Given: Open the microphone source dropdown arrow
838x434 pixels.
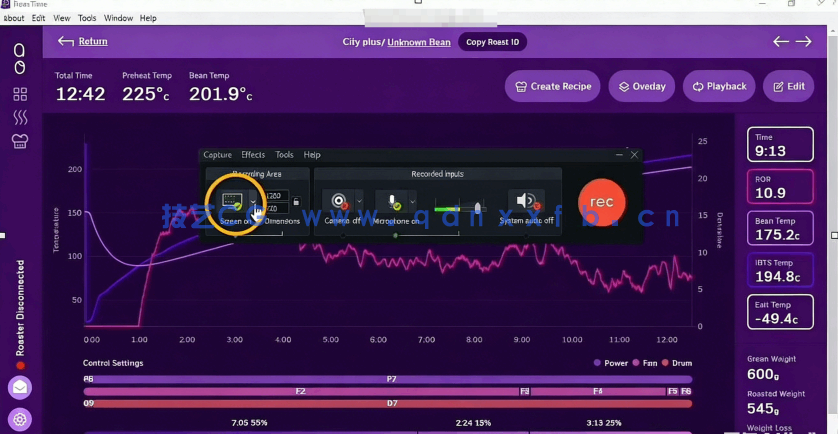Looking at the screenshot, I should tap(412, 201).
